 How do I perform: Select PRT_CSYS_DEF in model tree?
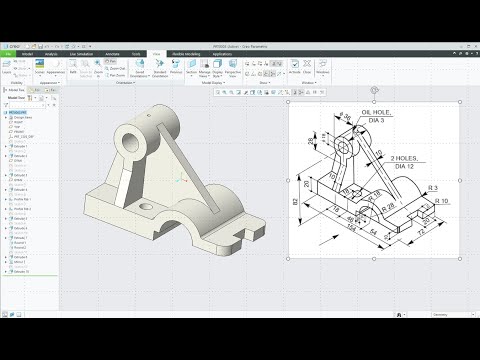(x=22, y=137)
